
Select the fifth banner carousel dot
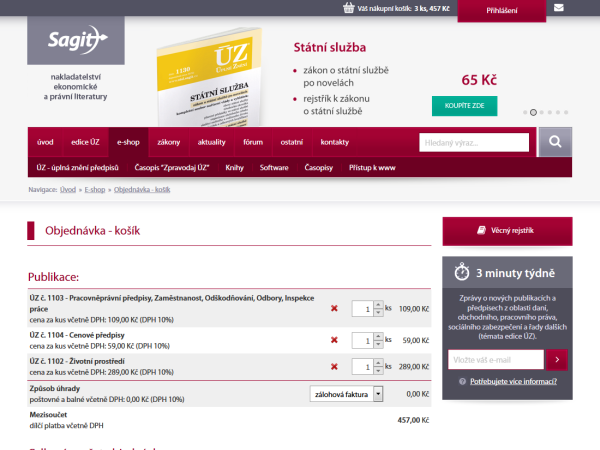click(558, 112)
